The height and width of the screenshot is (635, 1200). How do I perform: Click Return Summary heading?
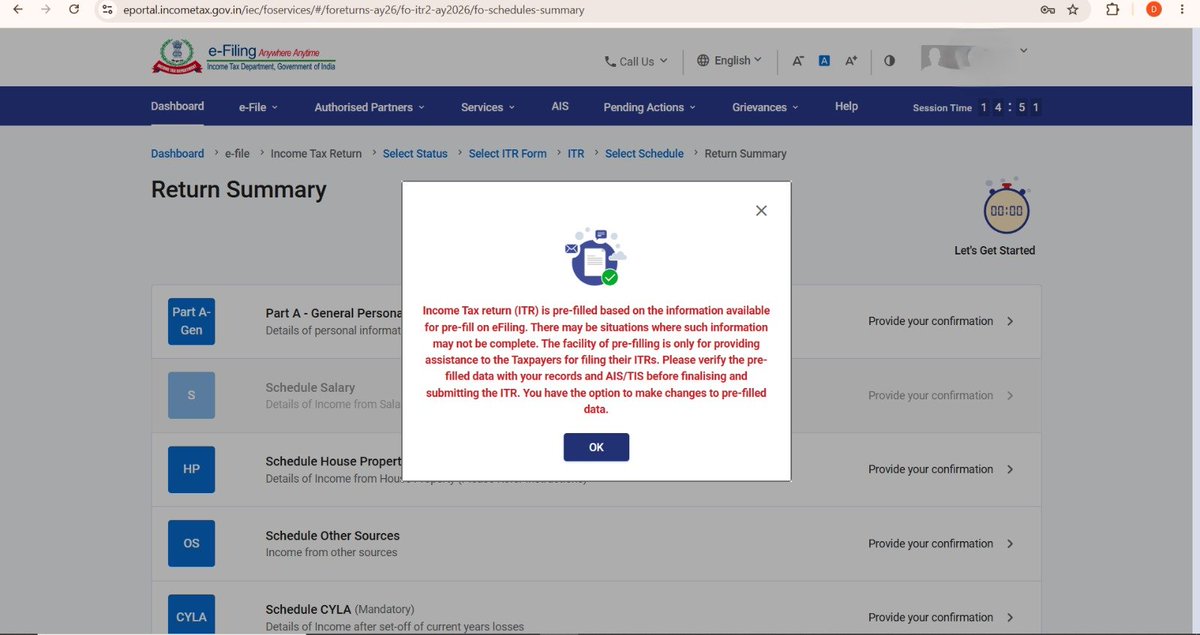(239, 190)
